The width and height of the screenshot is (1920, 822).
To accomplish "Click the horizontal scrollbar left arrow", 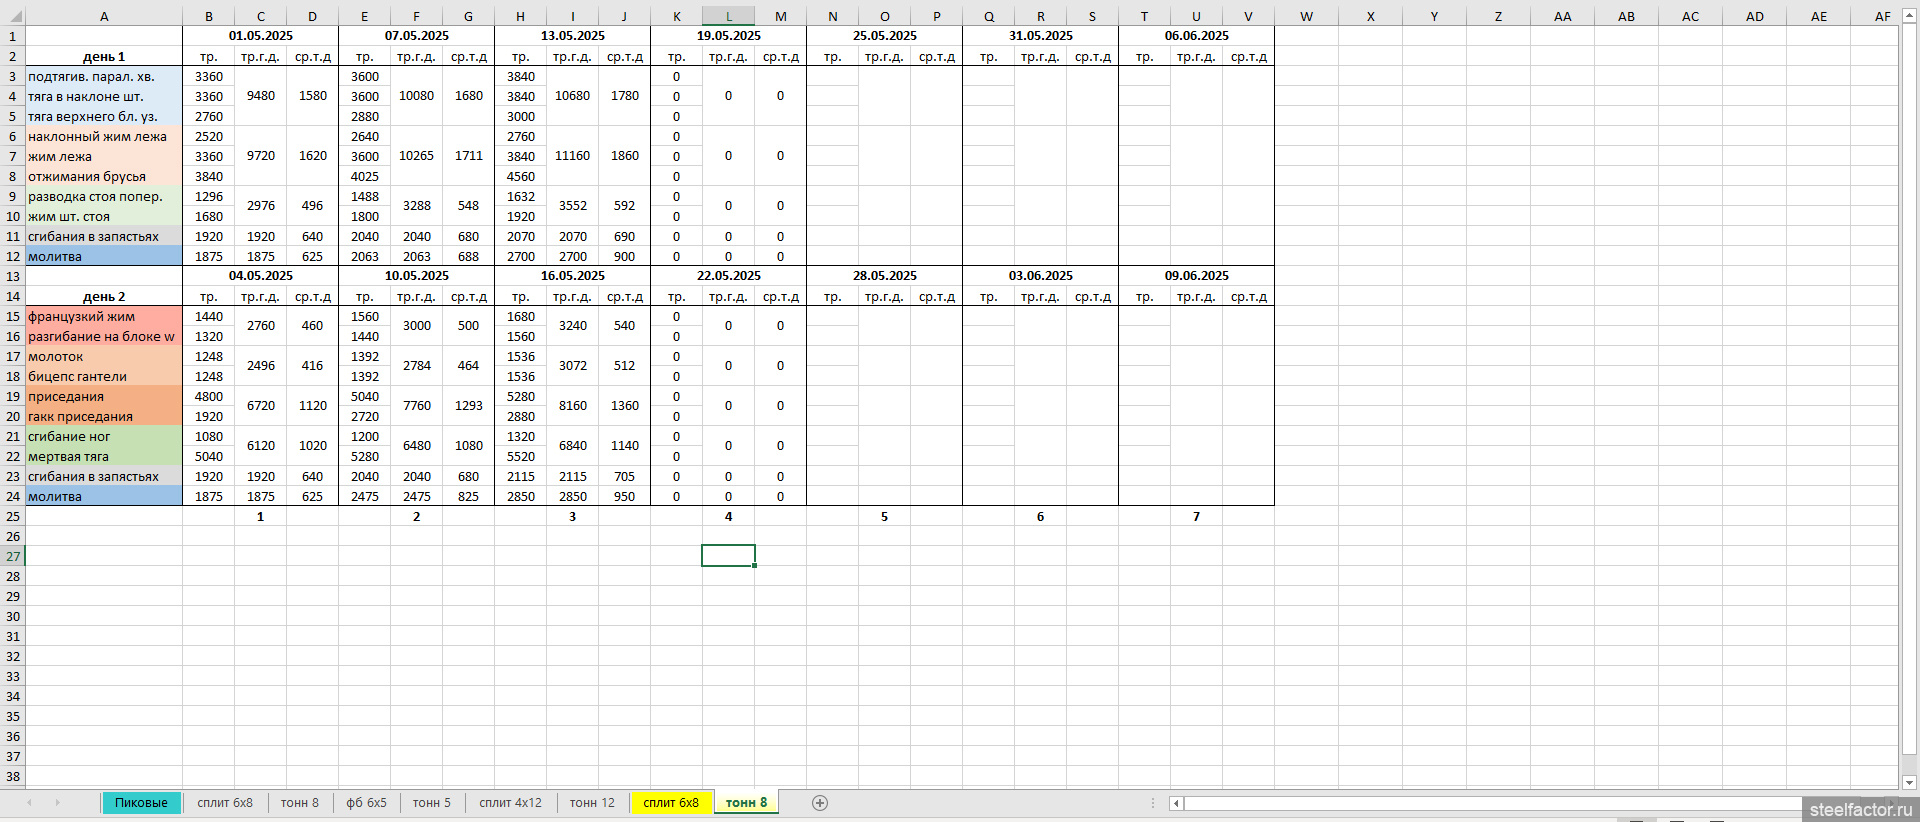I will [1176, 803].
